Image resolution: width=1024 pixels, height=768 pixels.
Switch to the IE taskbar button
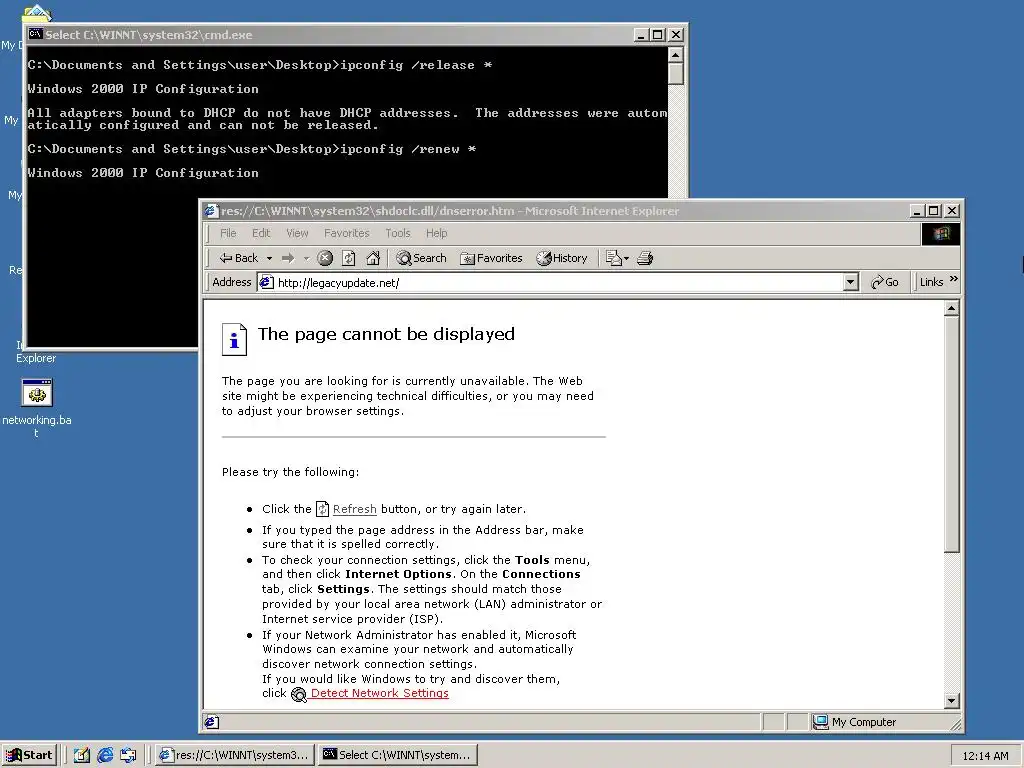(236, 755)
